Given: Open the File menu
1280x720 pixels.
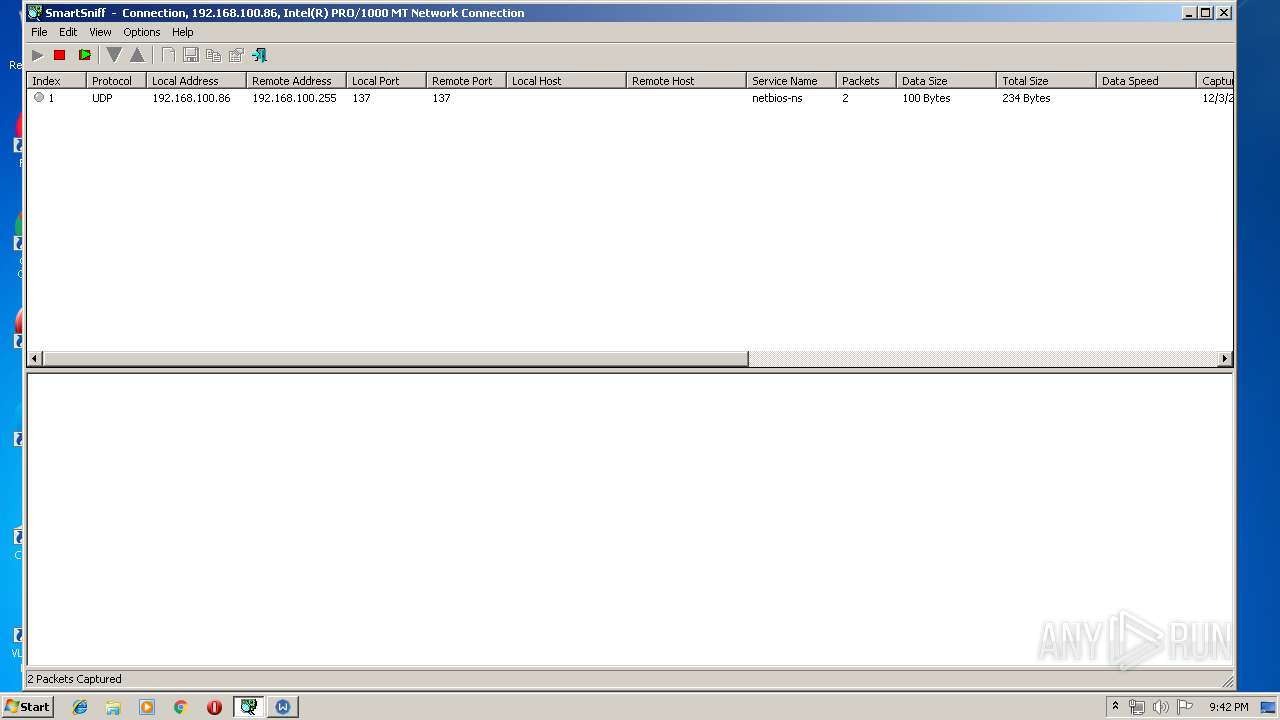Looking at the screenshot, I should 39,32.
